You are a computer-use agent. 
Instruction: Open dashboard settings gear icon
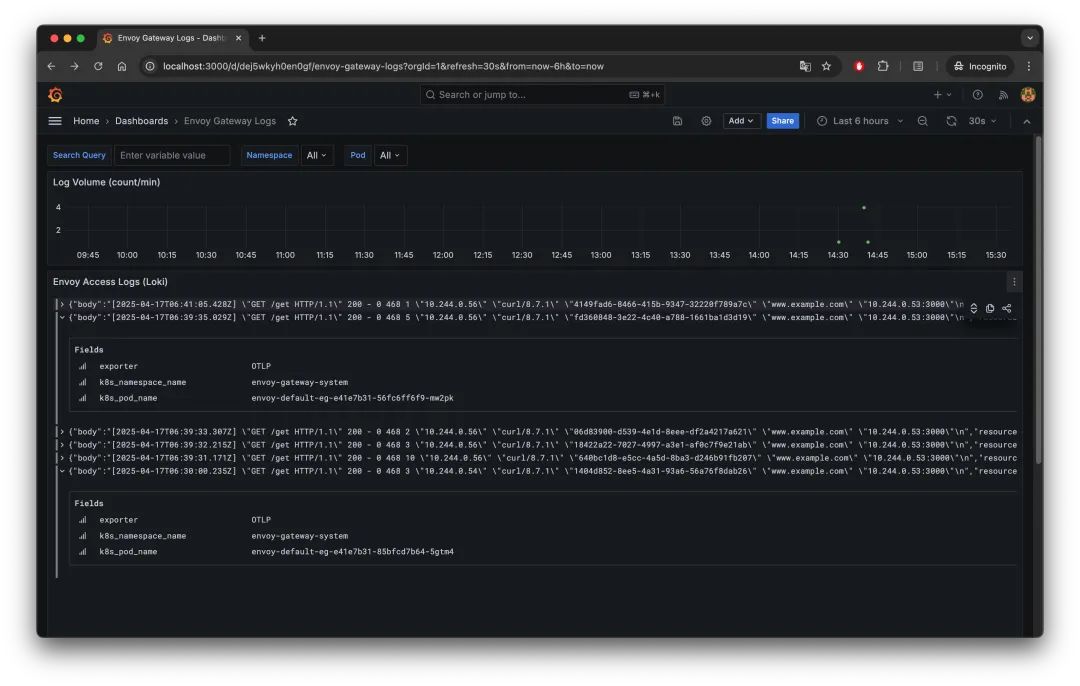(706, 121)
